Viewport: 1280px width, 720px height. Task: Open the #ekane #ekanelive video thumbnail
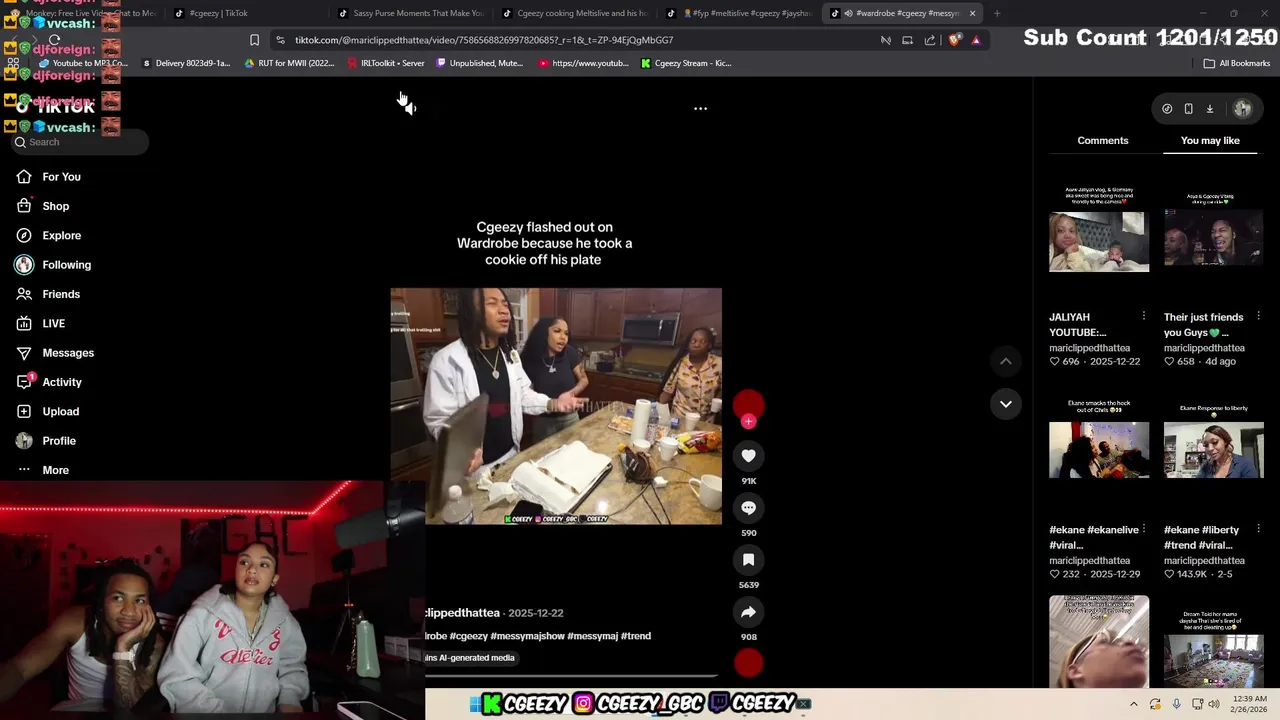click(1099, 450)
